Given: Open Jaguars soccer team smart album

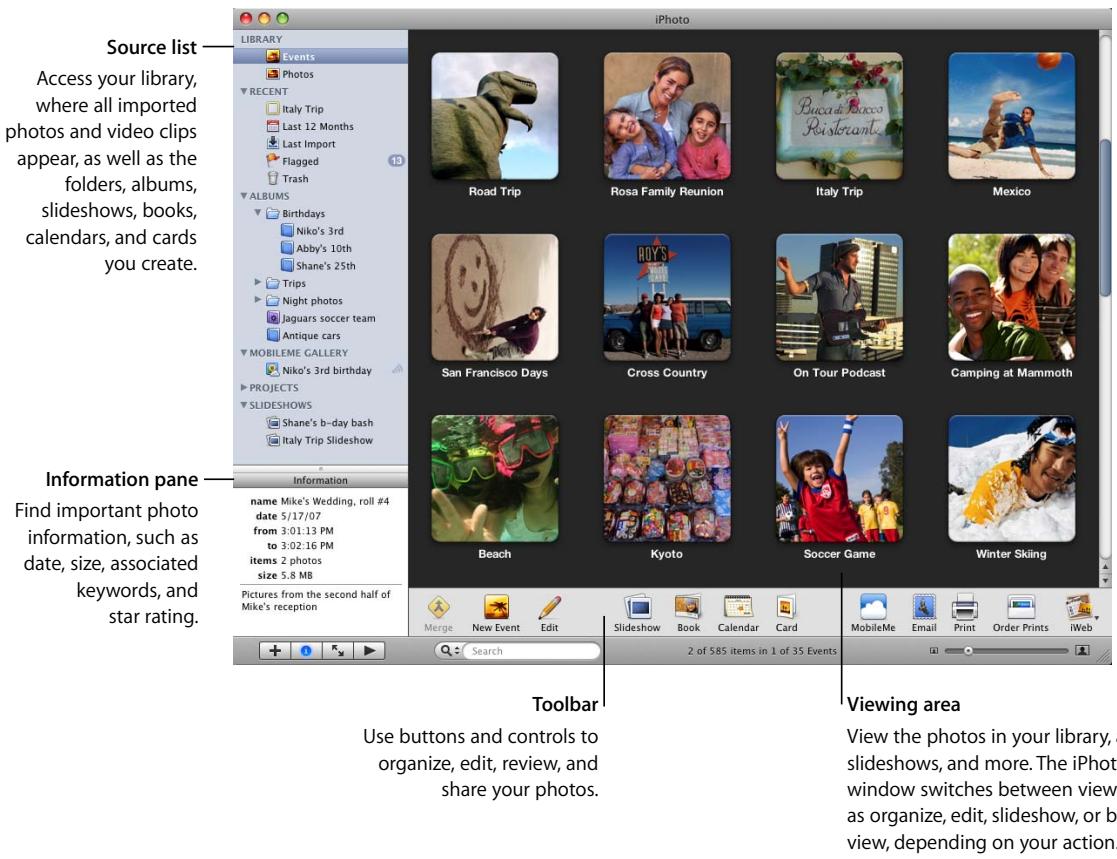Looking at the screenshot, I should pyautogui.click(x=321, y=318).
